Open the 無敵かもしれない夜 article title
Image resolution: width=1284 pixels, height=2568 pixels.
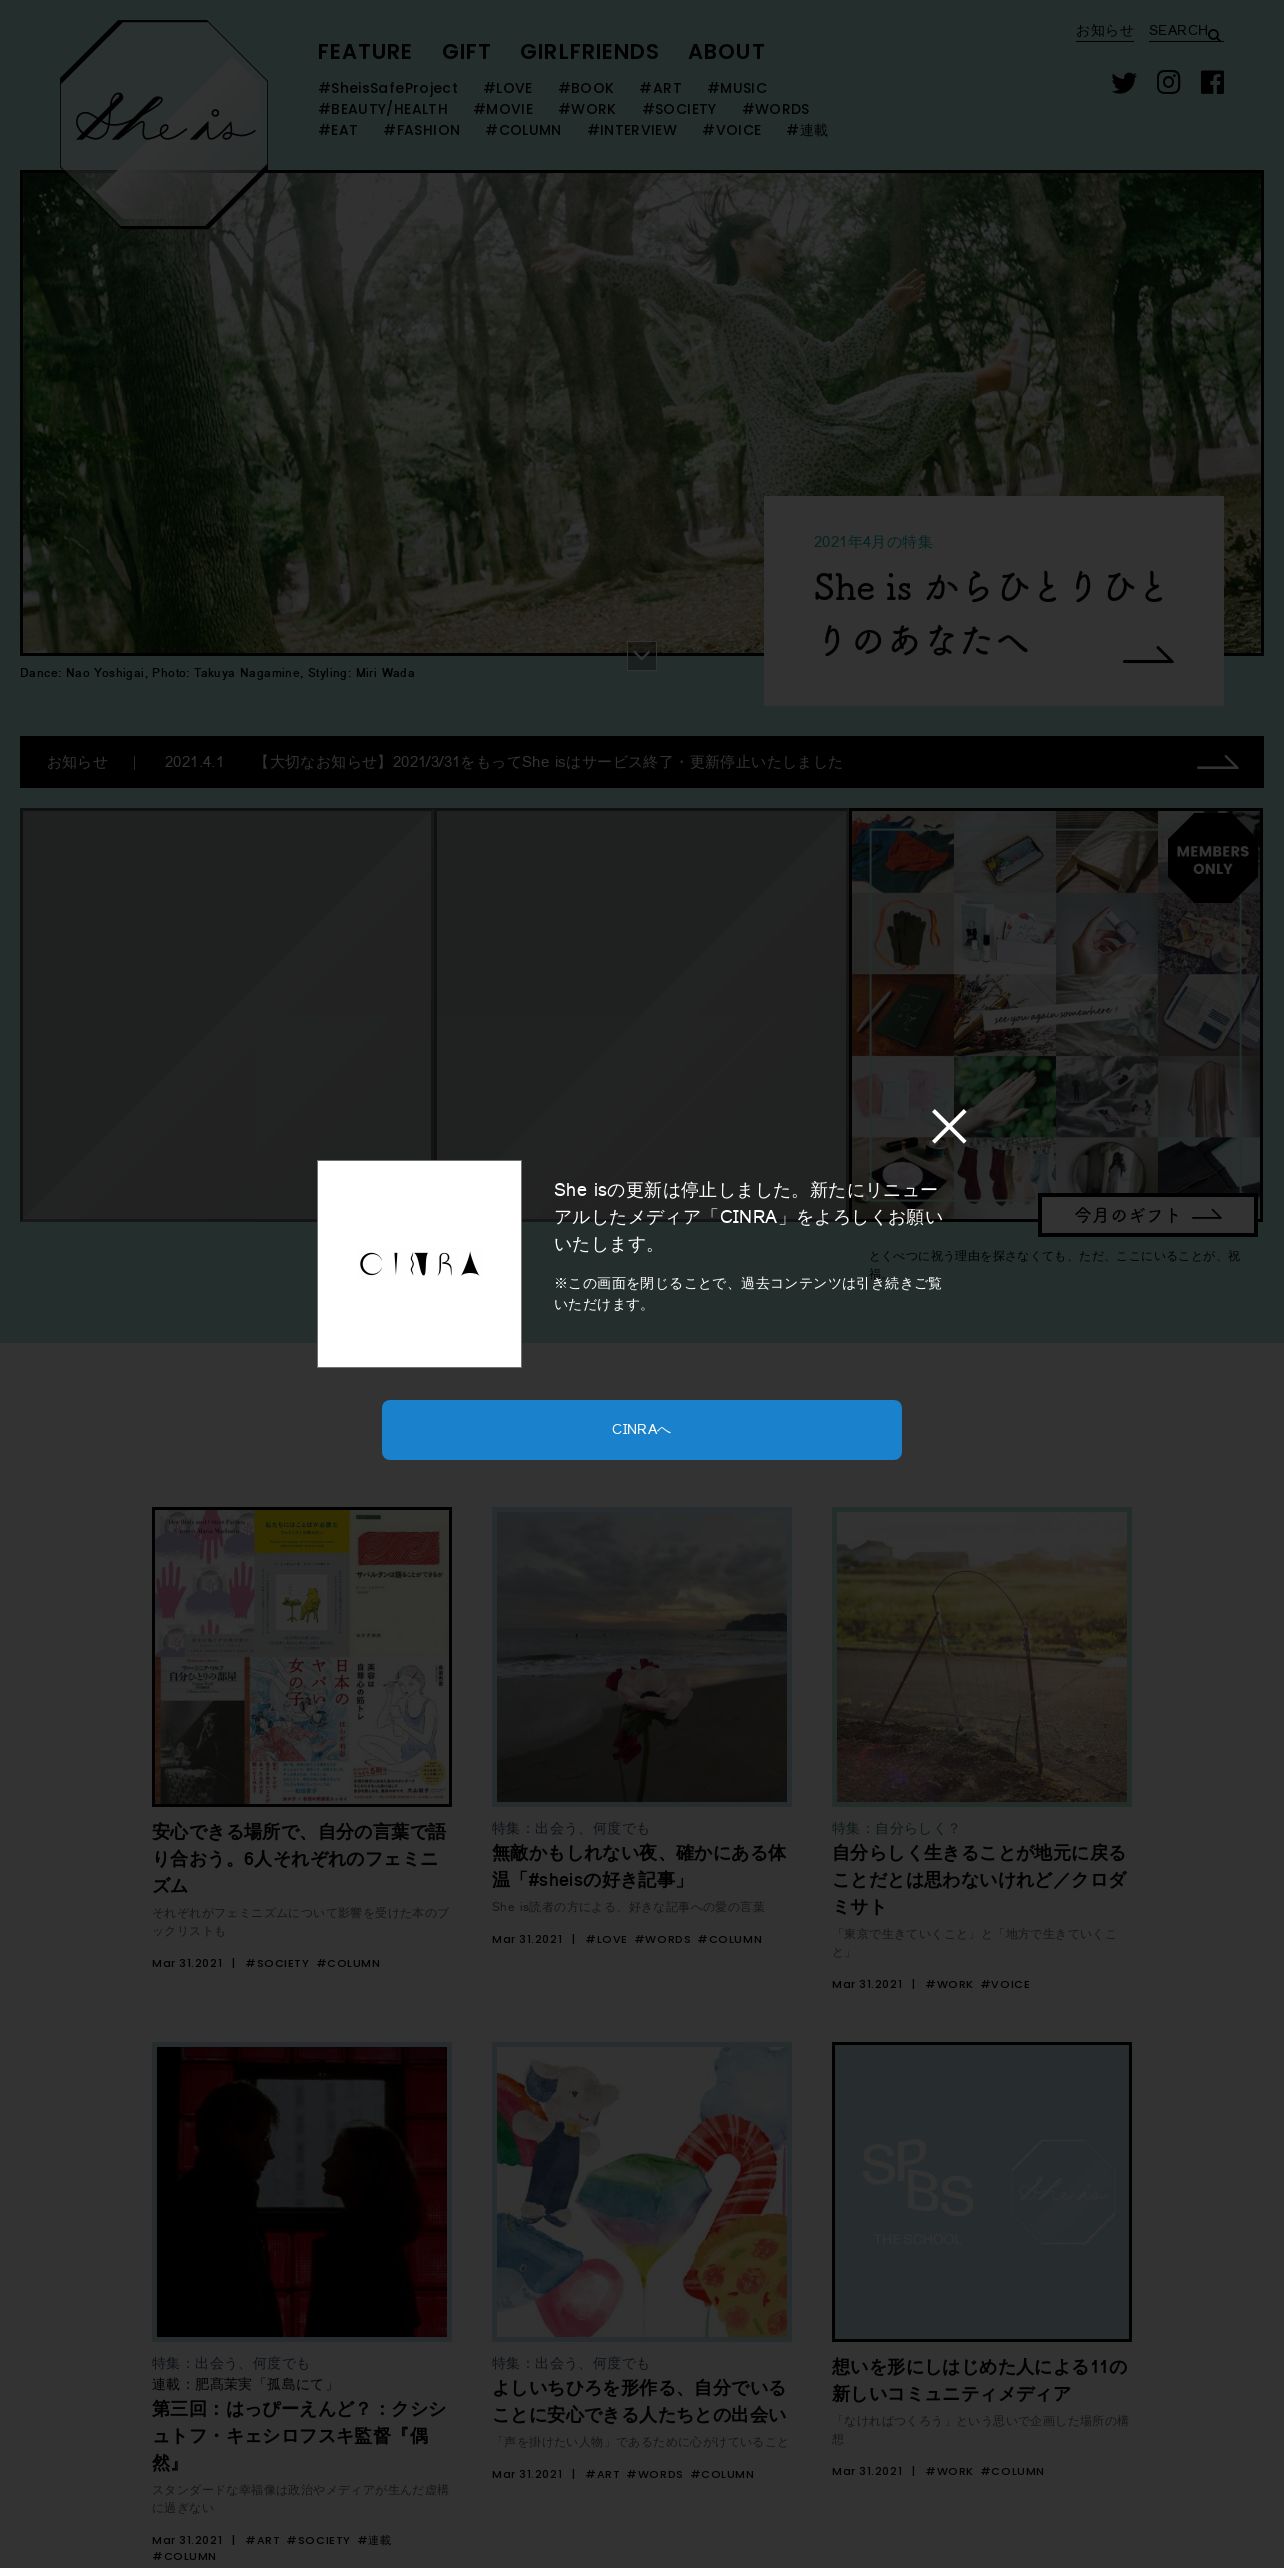[639, 1866]
